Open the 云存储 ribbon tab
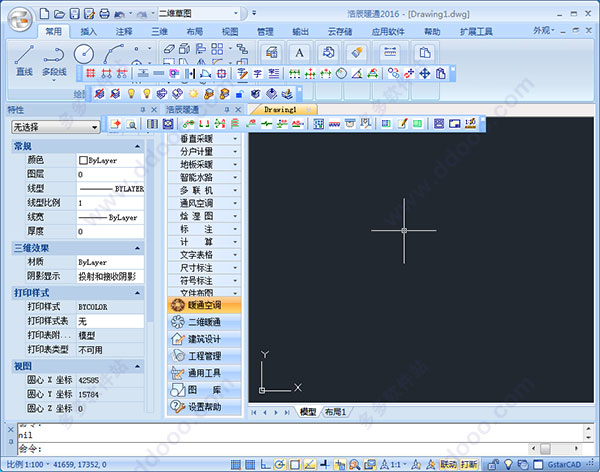The height and width of the screenshot is (472, 600). [x=339, y=31]
